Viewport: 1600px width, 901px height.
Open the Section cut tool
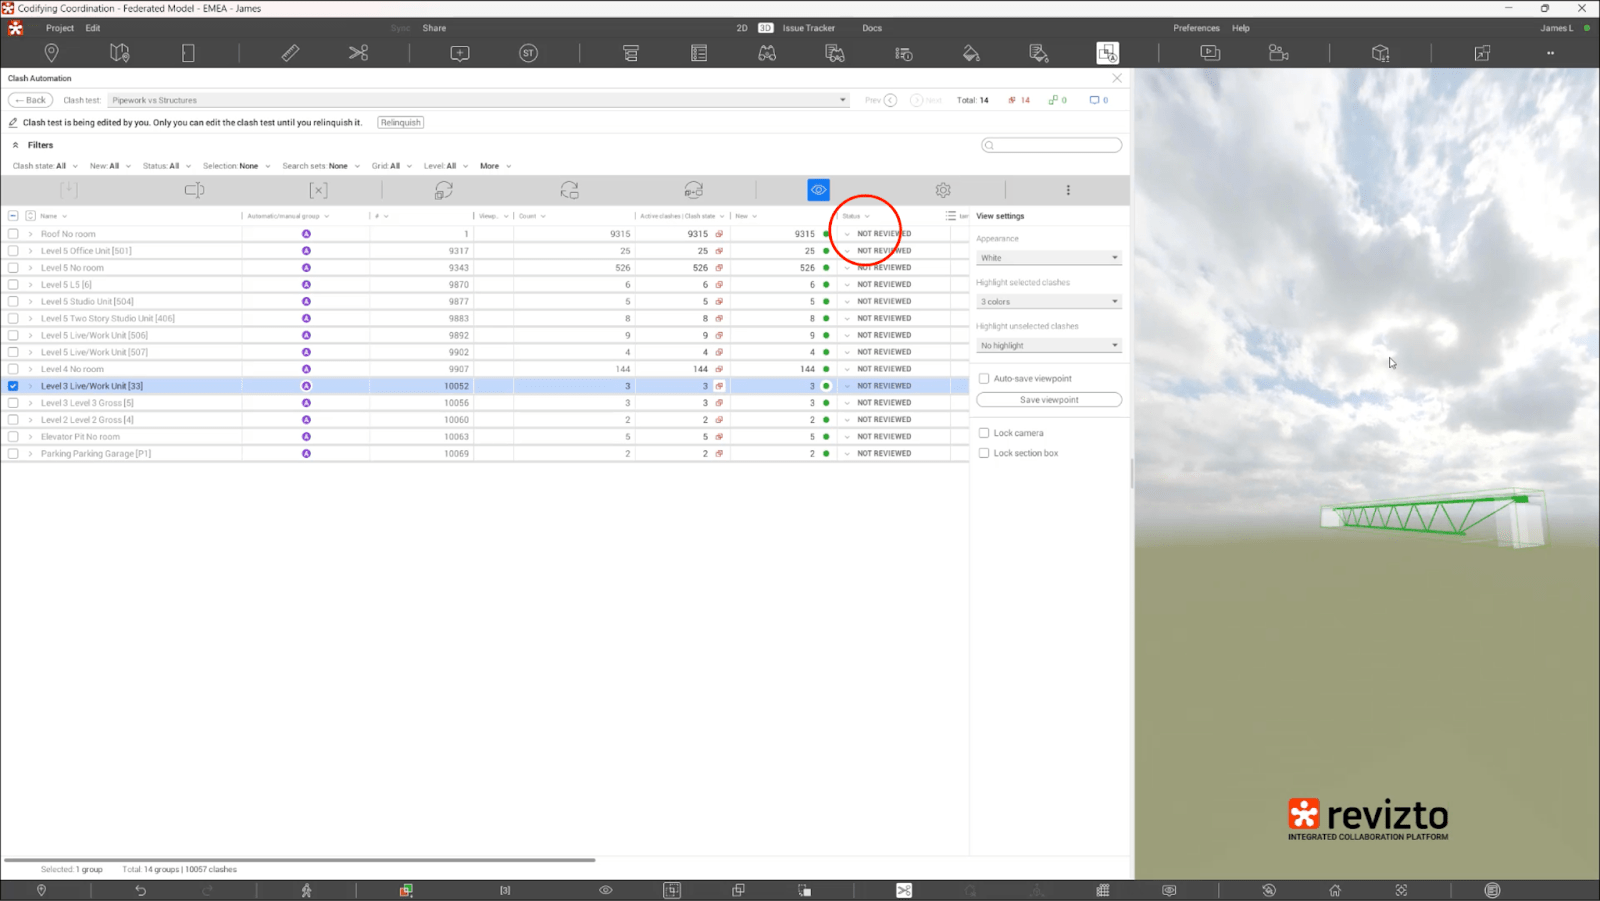[x=359, y=52]
